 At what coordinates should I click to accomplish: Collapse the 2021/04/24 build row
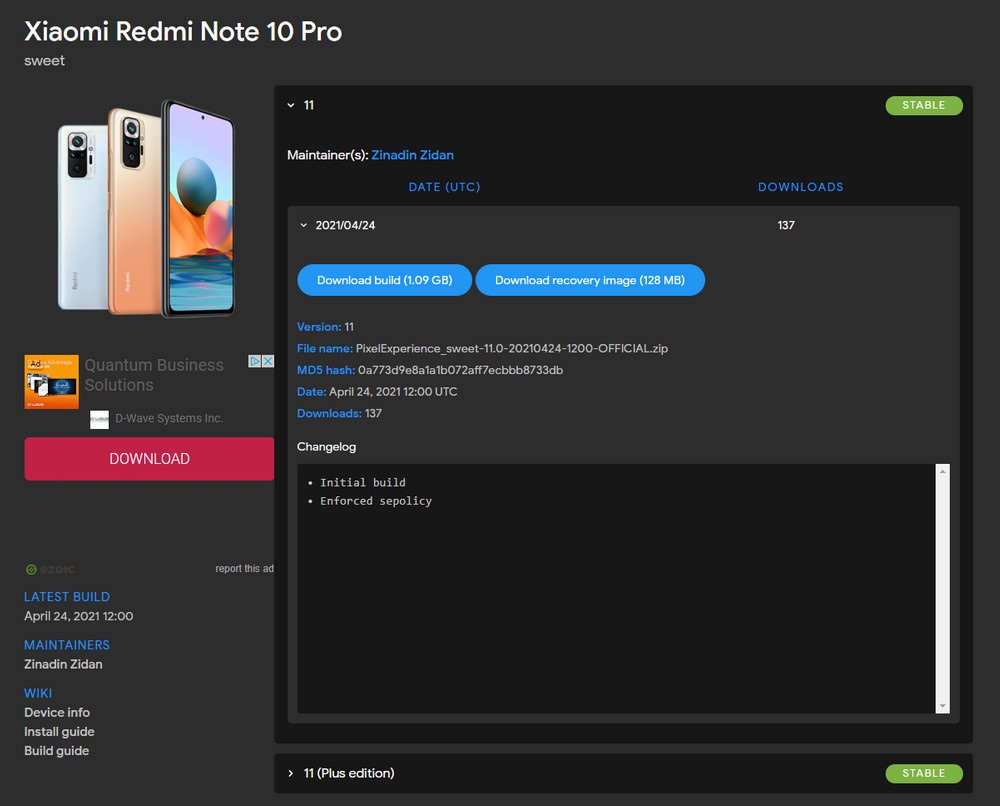[x=304, y=225]
